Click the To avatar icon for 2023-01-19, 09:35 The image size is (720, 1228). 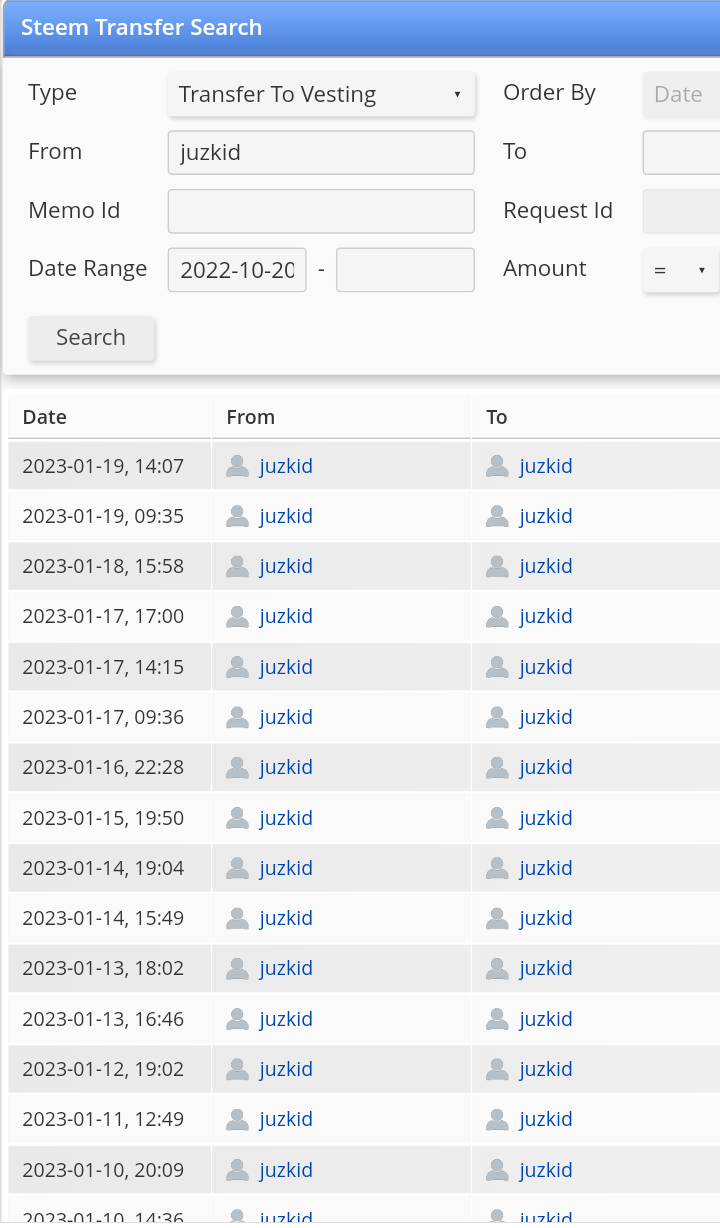(x=497, y=516)
